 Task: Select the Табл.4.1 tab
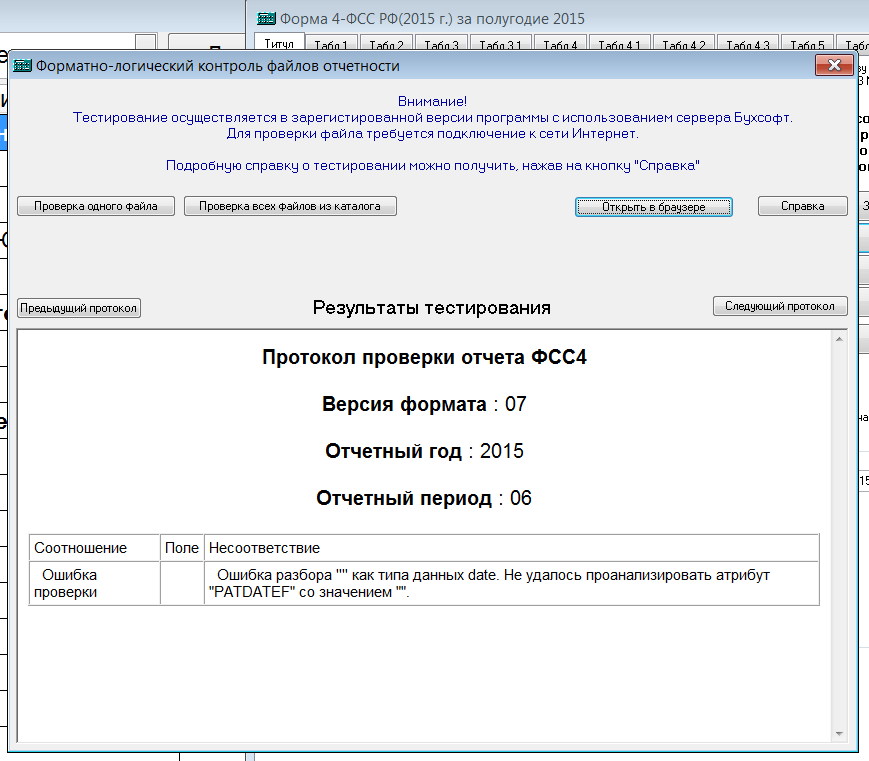[620, 46]
